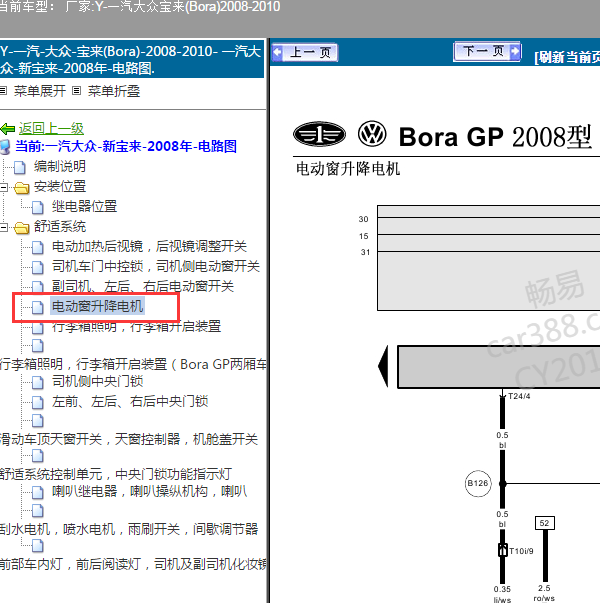
Task: Open current node 当前:一汽大众-新宝来-2008年-电路图
Action: pyautogui.click(x=126, y=147)
